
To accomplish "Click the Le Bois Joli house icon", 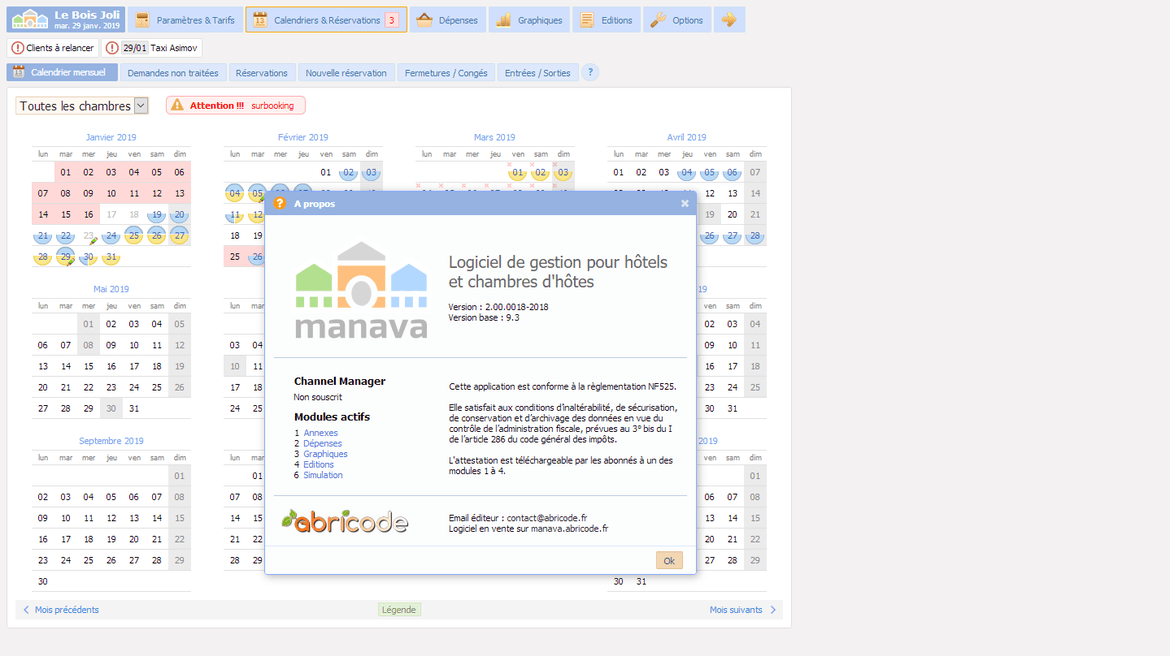I will (x=29, y=19).
